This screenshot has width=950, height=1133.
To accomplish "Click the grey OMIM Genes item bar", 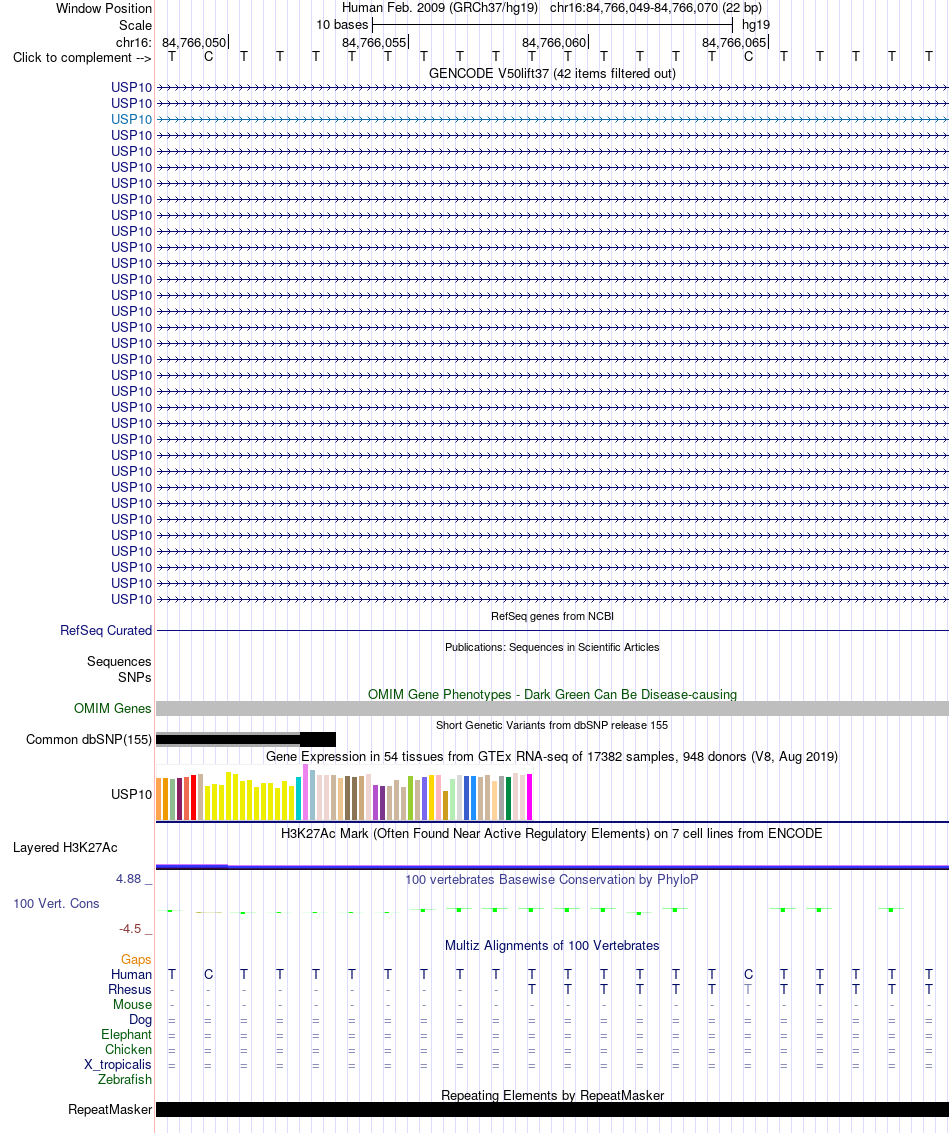I will pyautogui.click(x=553, y=708).
